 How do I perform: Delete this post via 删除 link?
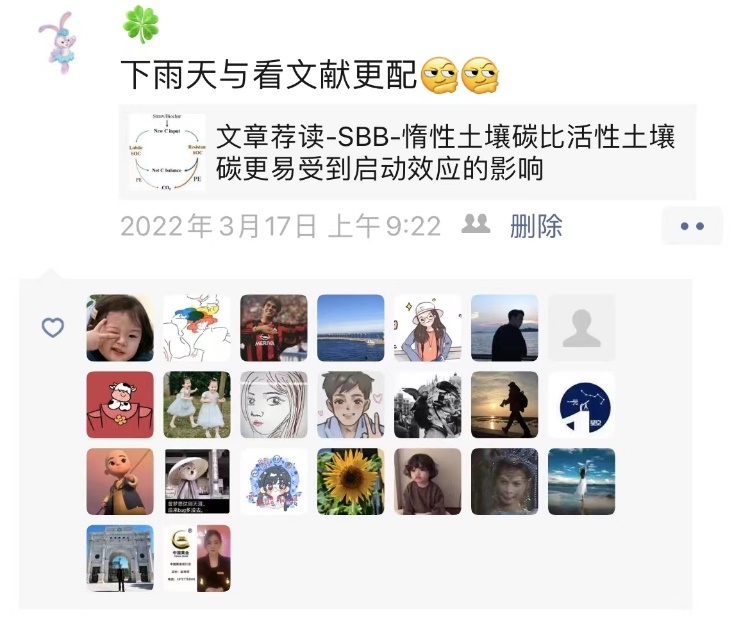(x=536, y=226)
